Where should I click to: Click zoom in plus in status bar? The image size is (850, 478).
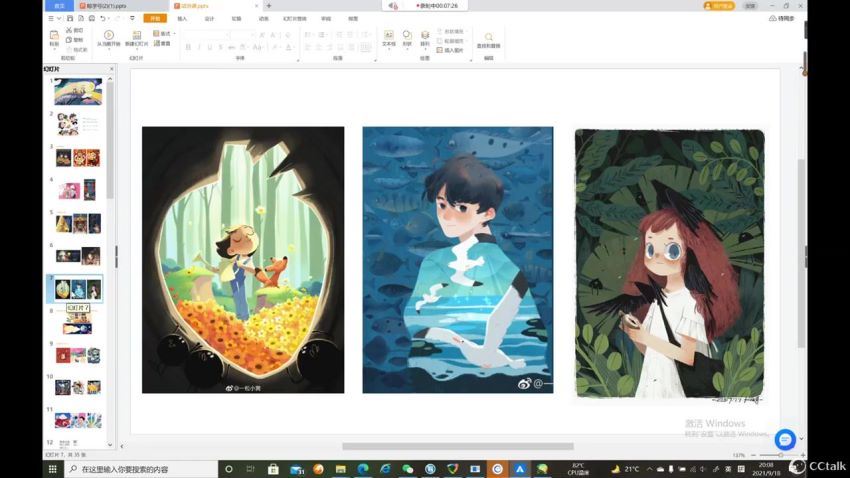coord(803,455)
